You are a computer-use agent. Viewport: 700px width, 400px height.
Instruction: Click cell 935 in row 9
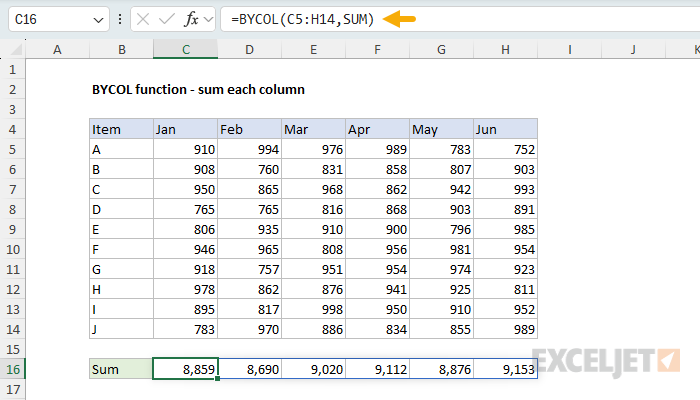pos(250,229)
